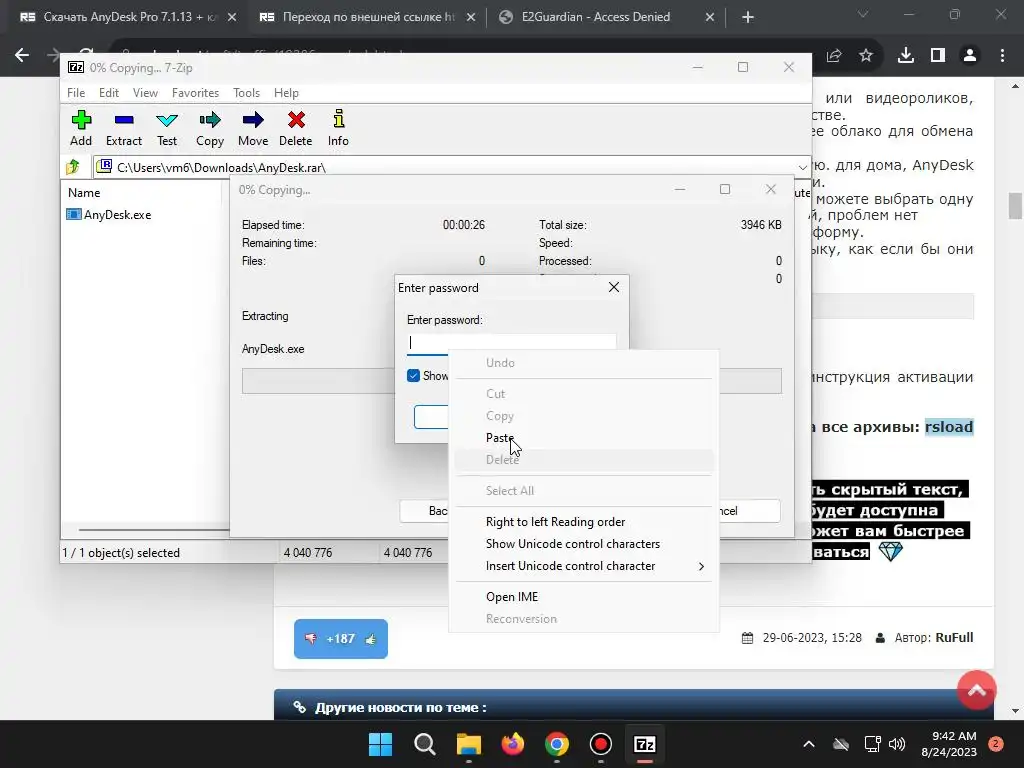This screenshot has width=1024, height=768.
Task: Select the AnyDesk.exe file in the list
Action: (109, 215)
